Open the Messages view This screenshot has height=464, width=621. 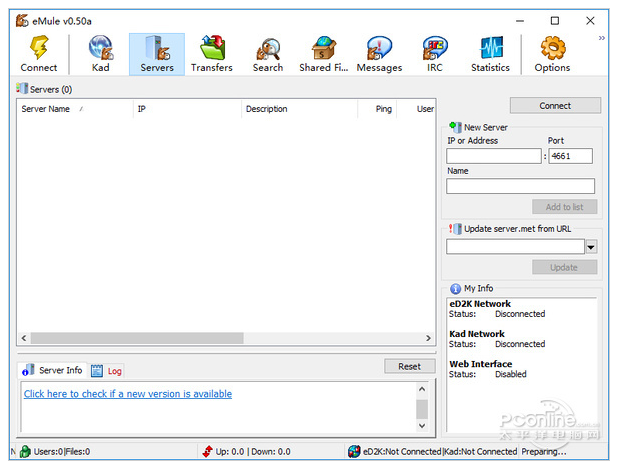pos(379,54)
